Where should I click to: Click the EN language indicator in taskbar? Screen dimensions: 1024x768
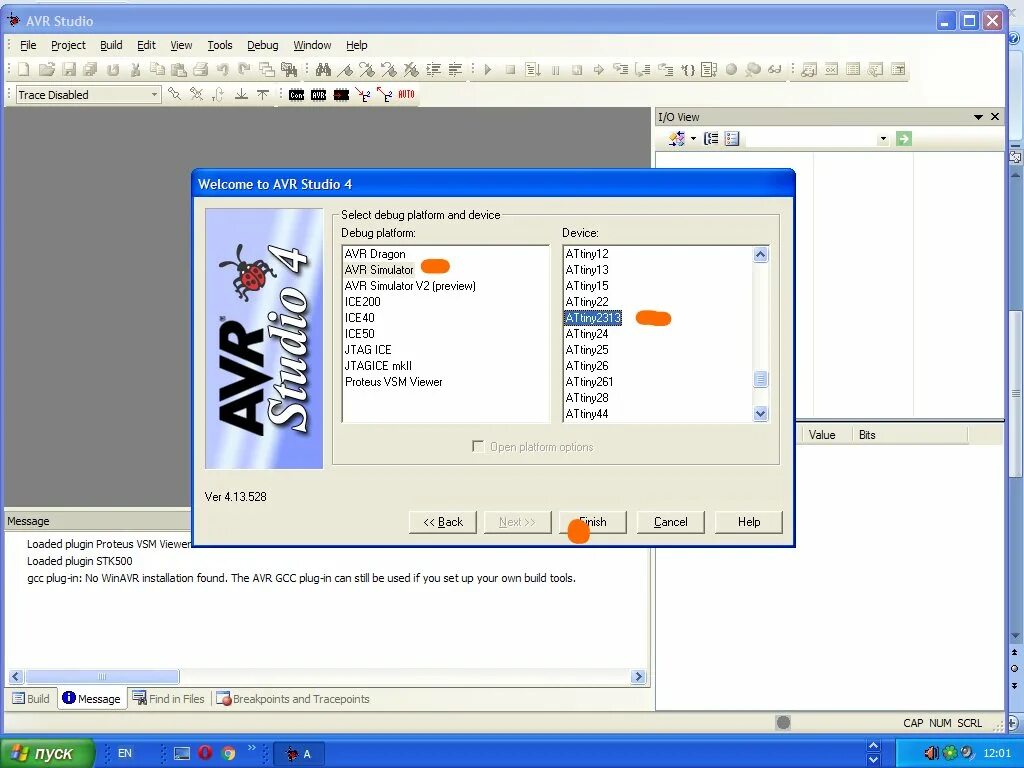[125, 753]
